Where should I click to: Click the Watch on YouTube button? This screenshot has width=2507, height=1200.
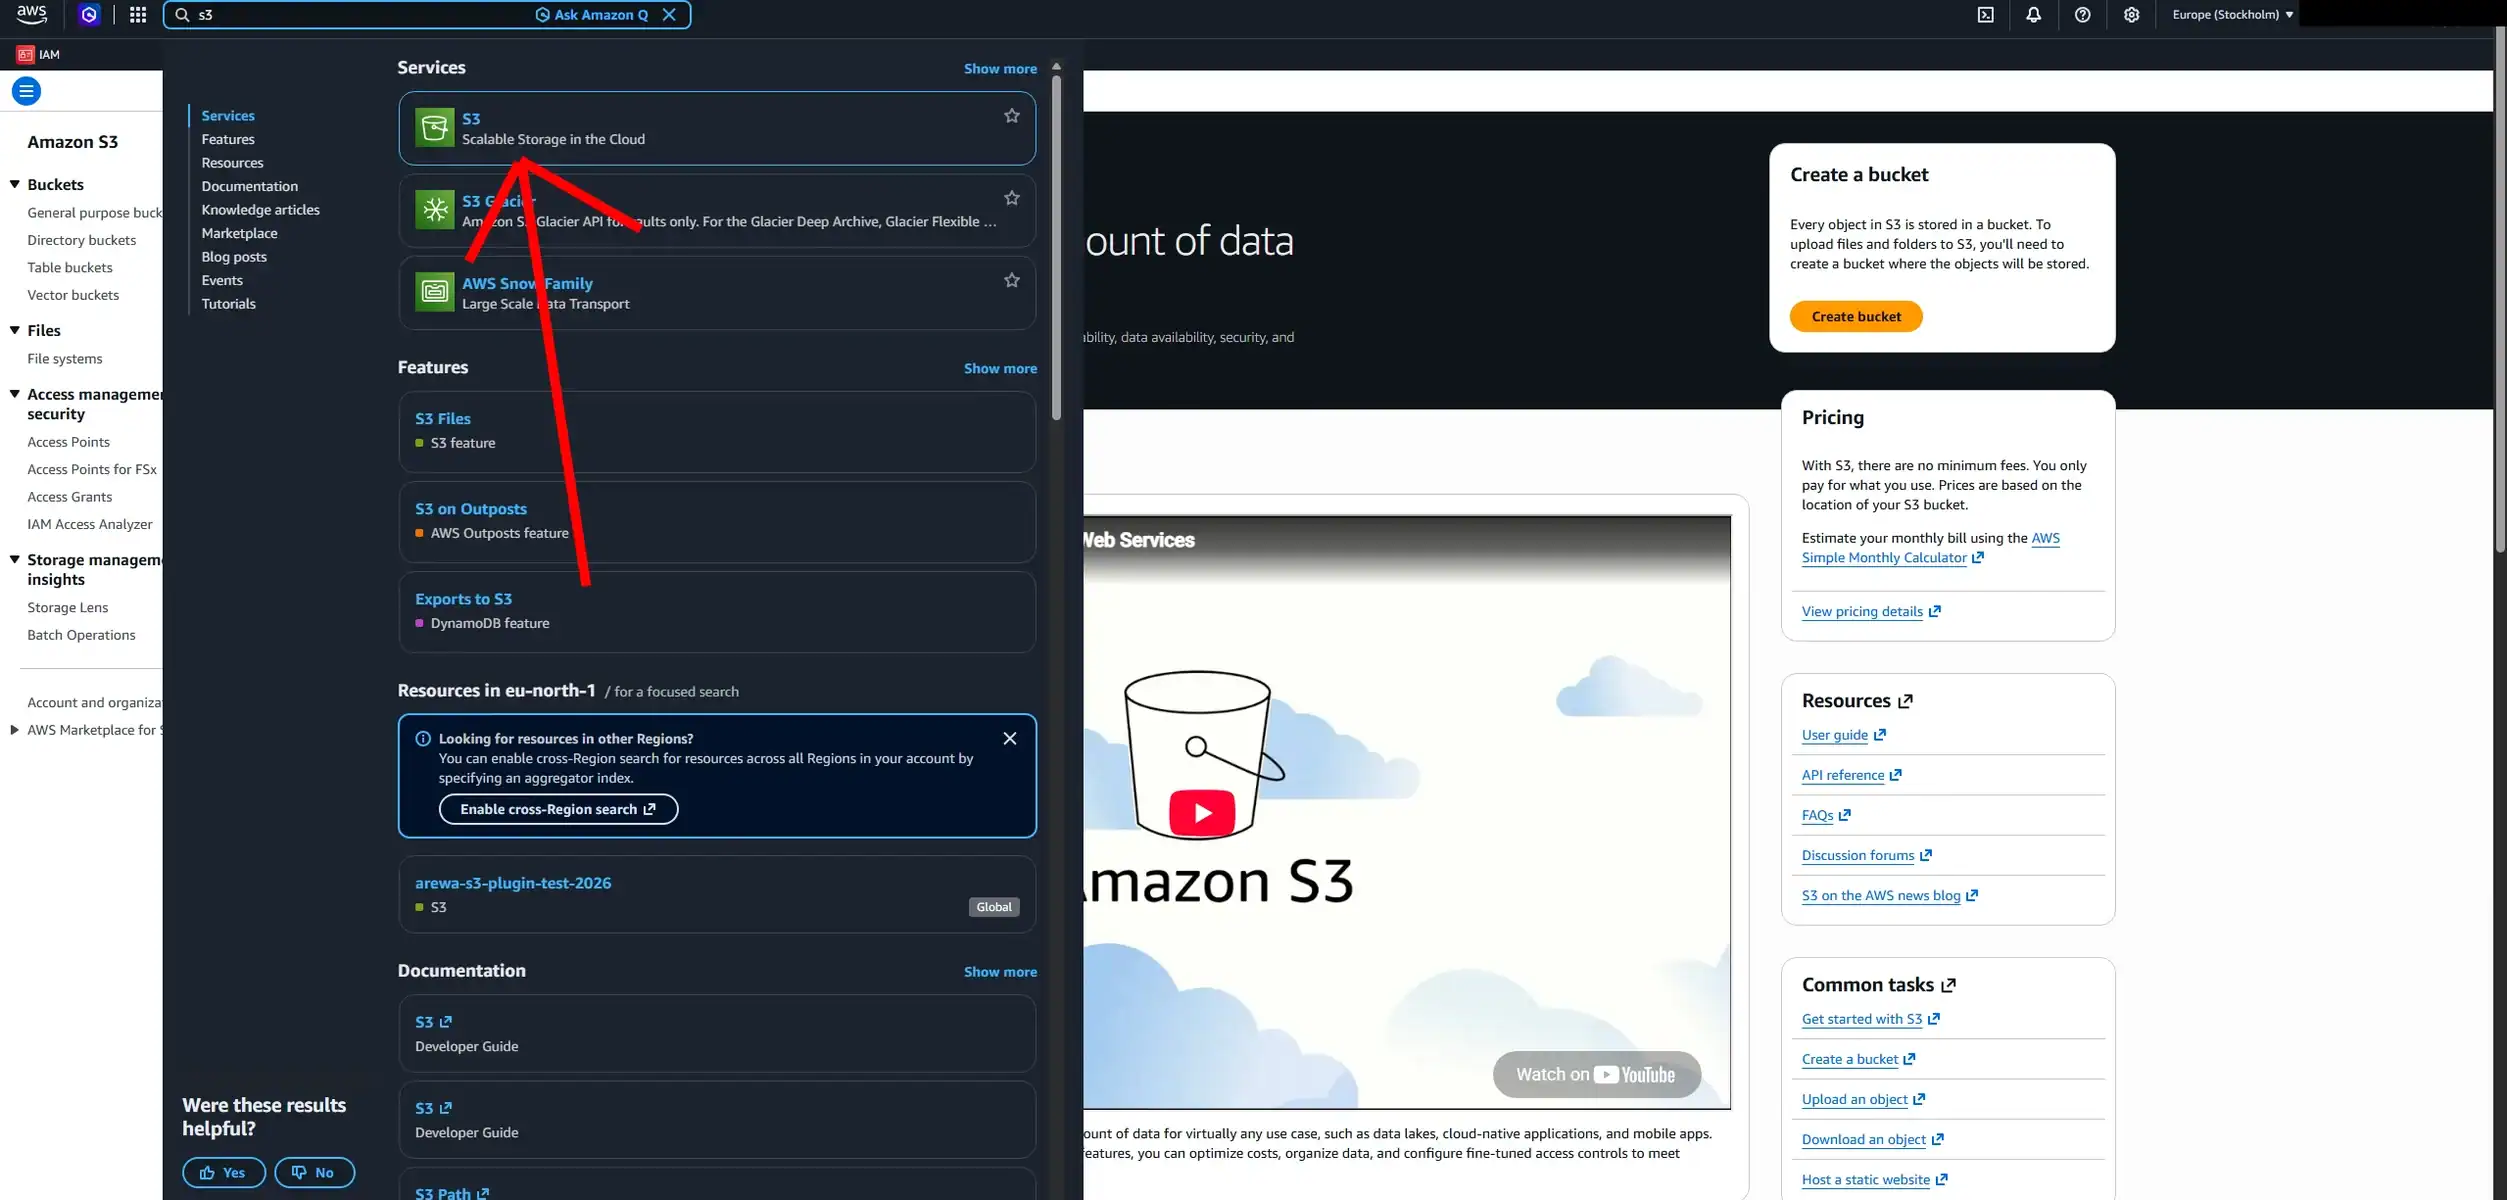point(1596,1074)
